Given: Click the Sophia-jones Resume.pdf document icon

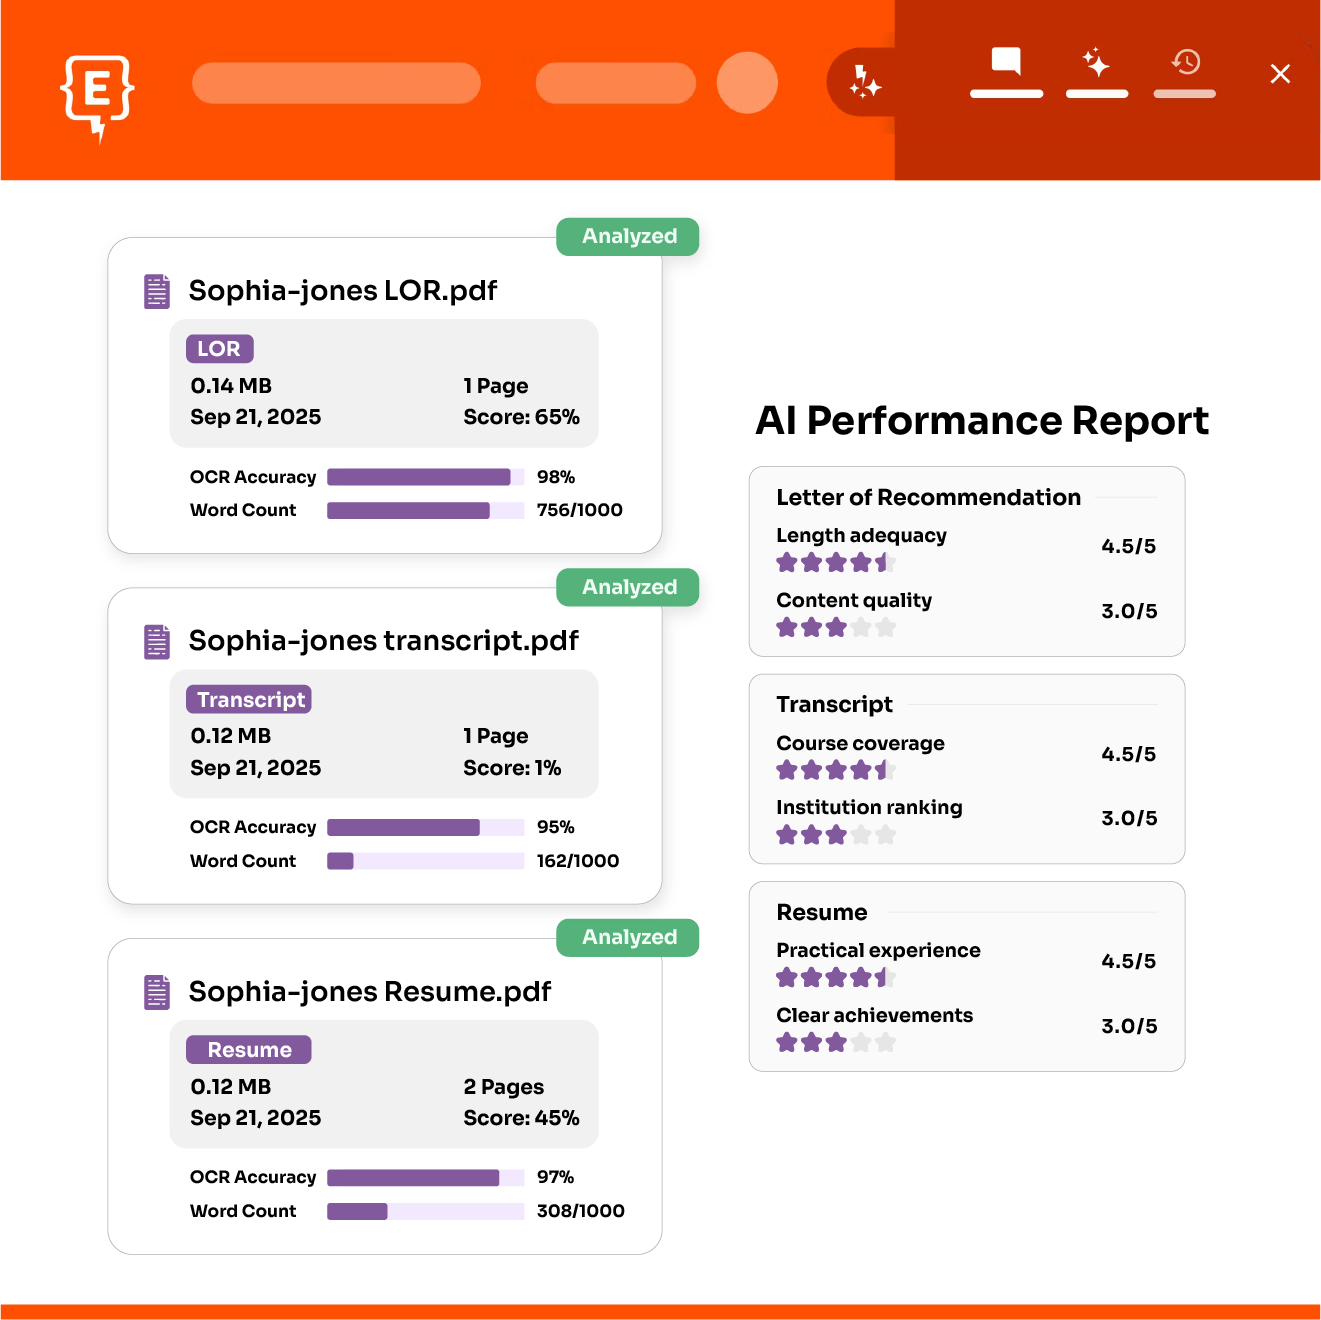Looking at the screenshot, I should 157,992.
